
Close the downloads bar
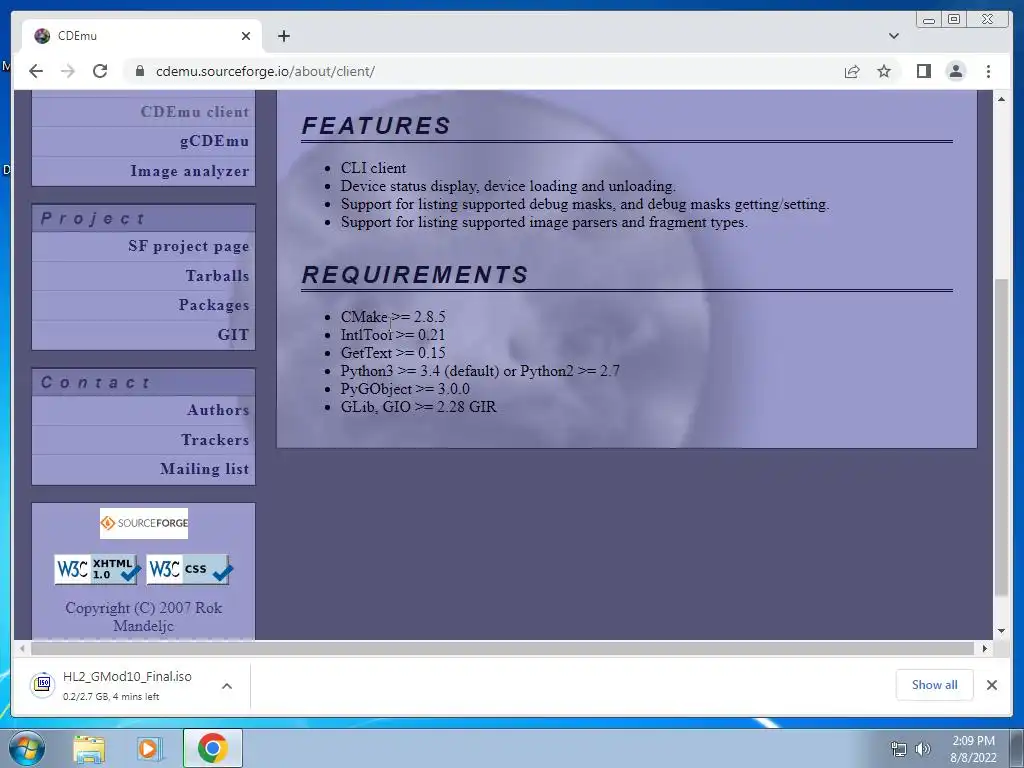click(x=991, y=685)
